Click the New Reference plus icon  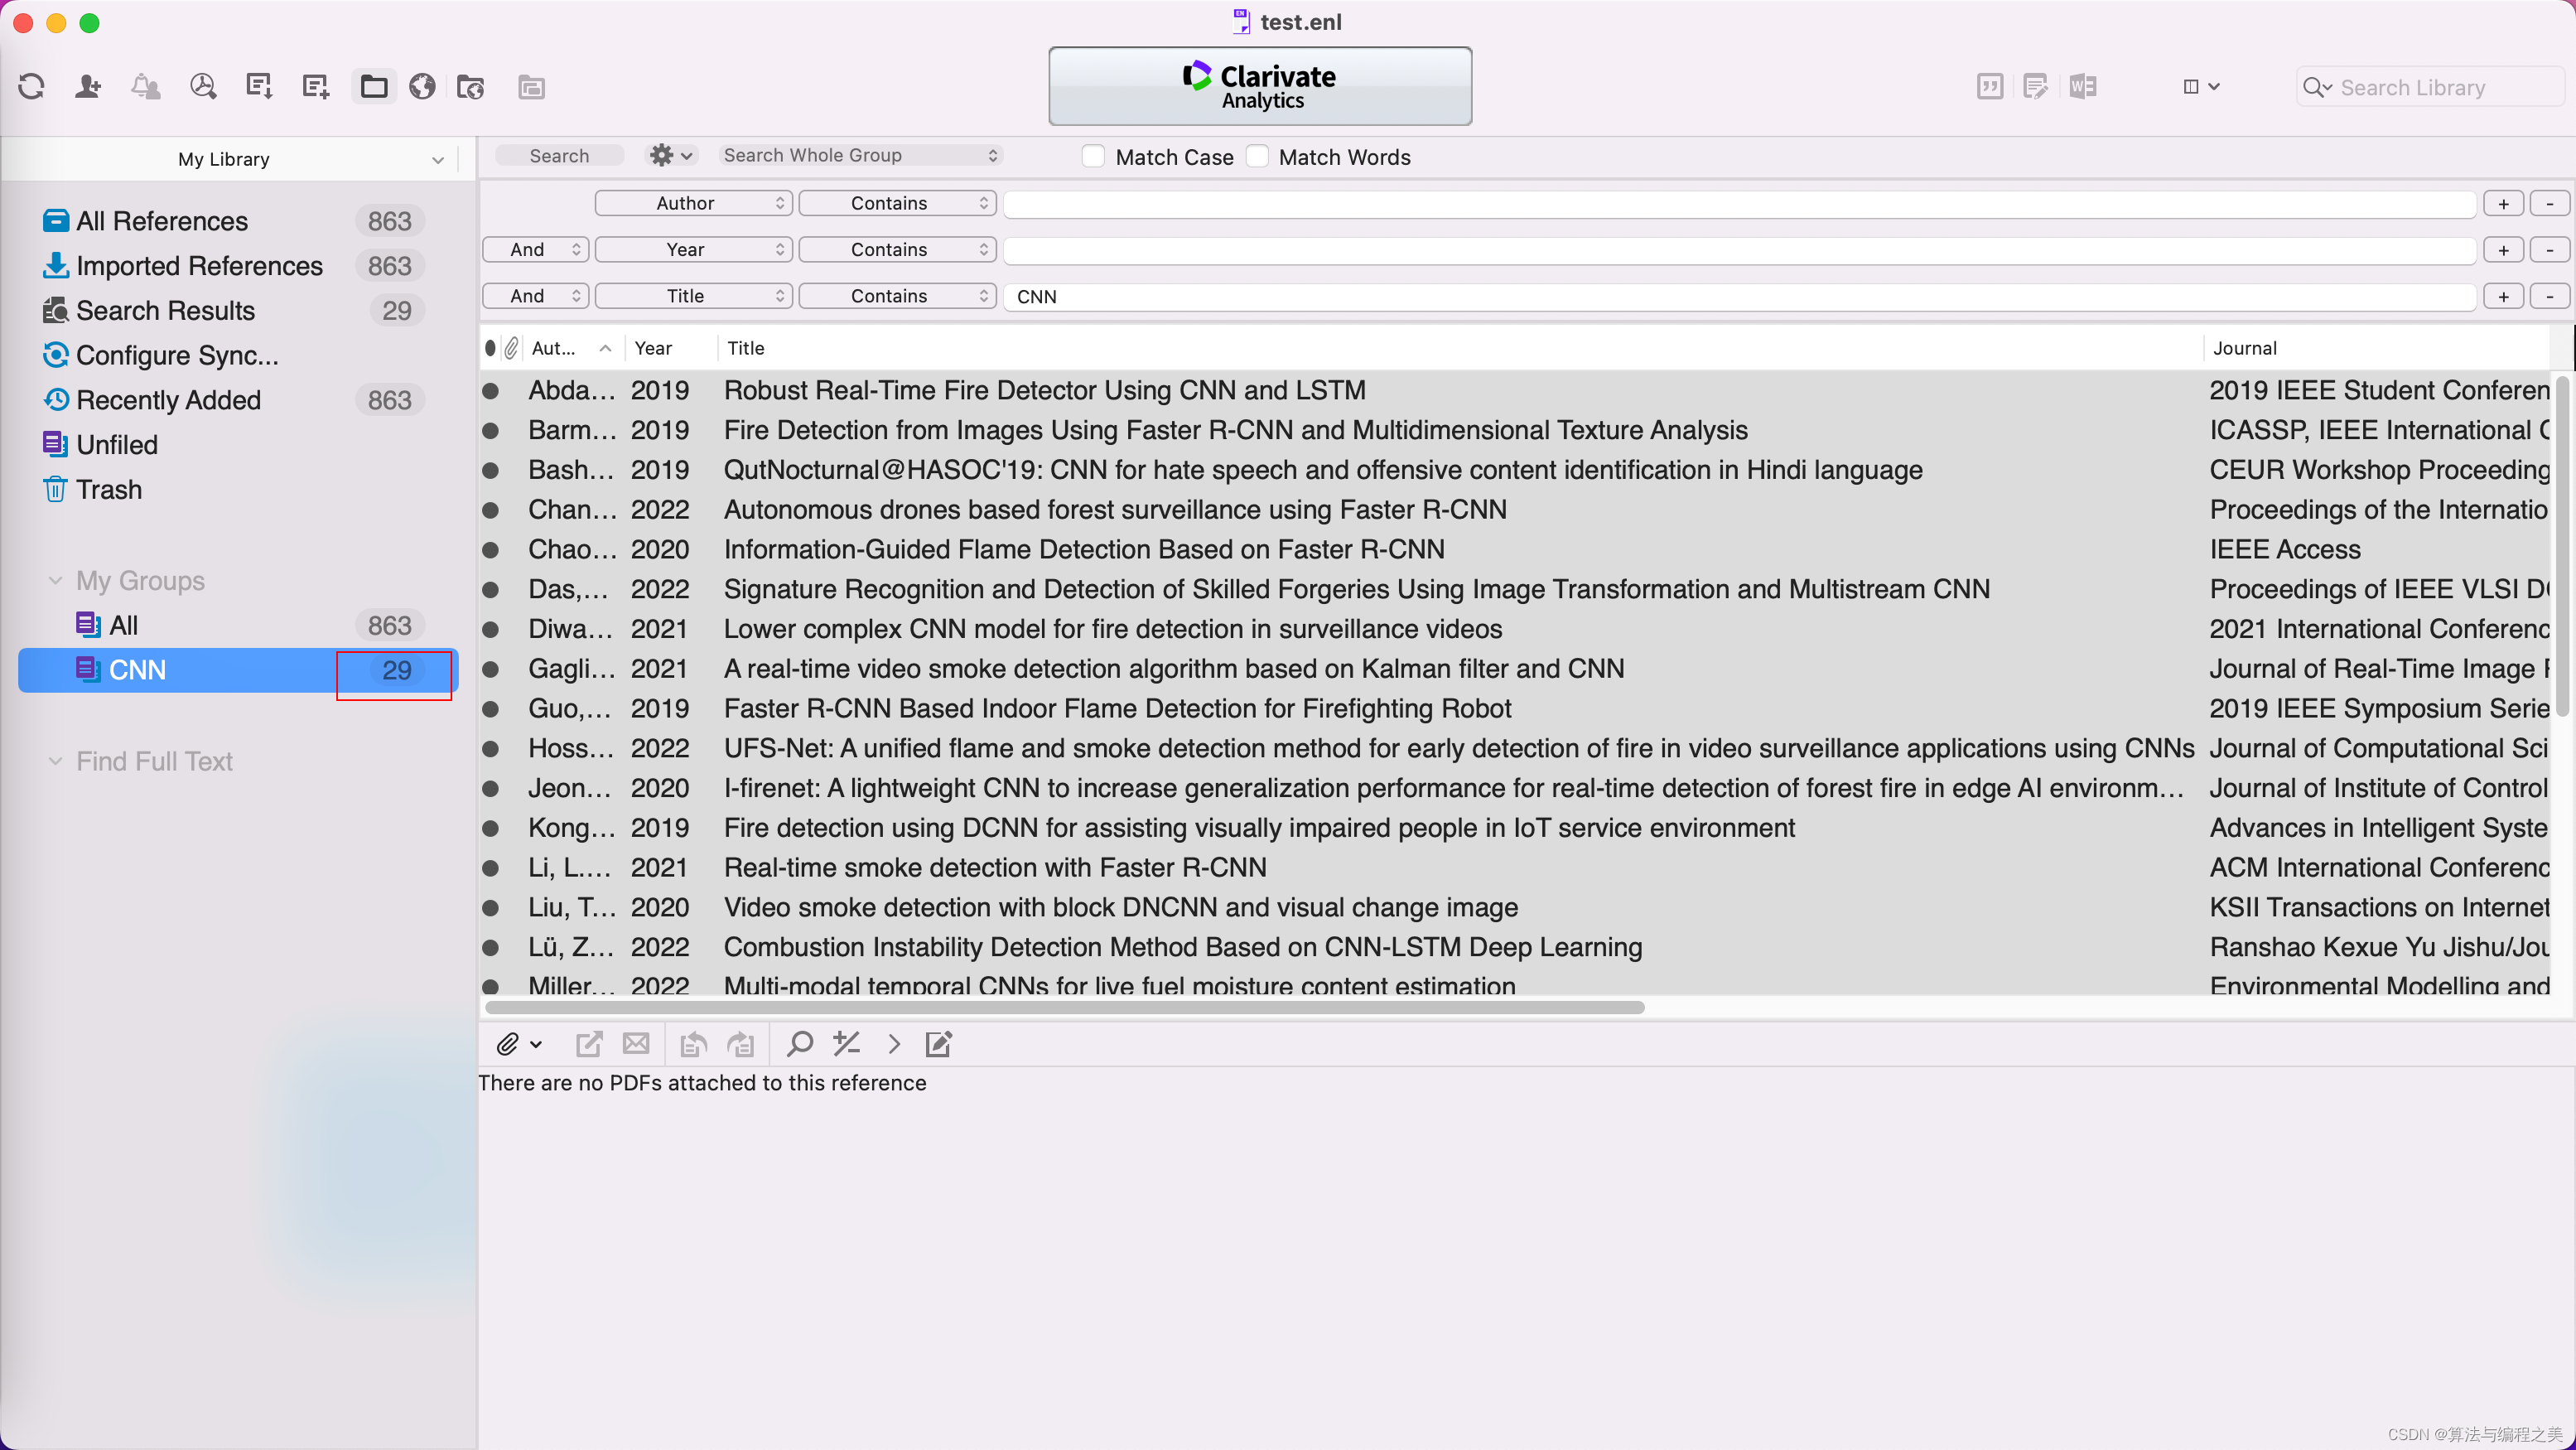point(316,87)
